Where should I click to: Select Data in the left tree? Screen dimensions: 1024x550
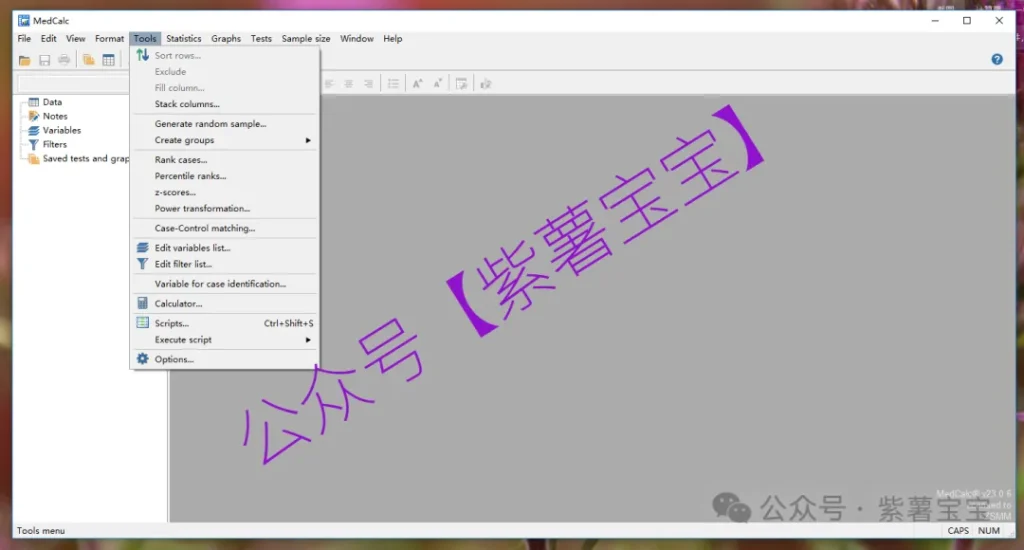(x=52, y=102)
